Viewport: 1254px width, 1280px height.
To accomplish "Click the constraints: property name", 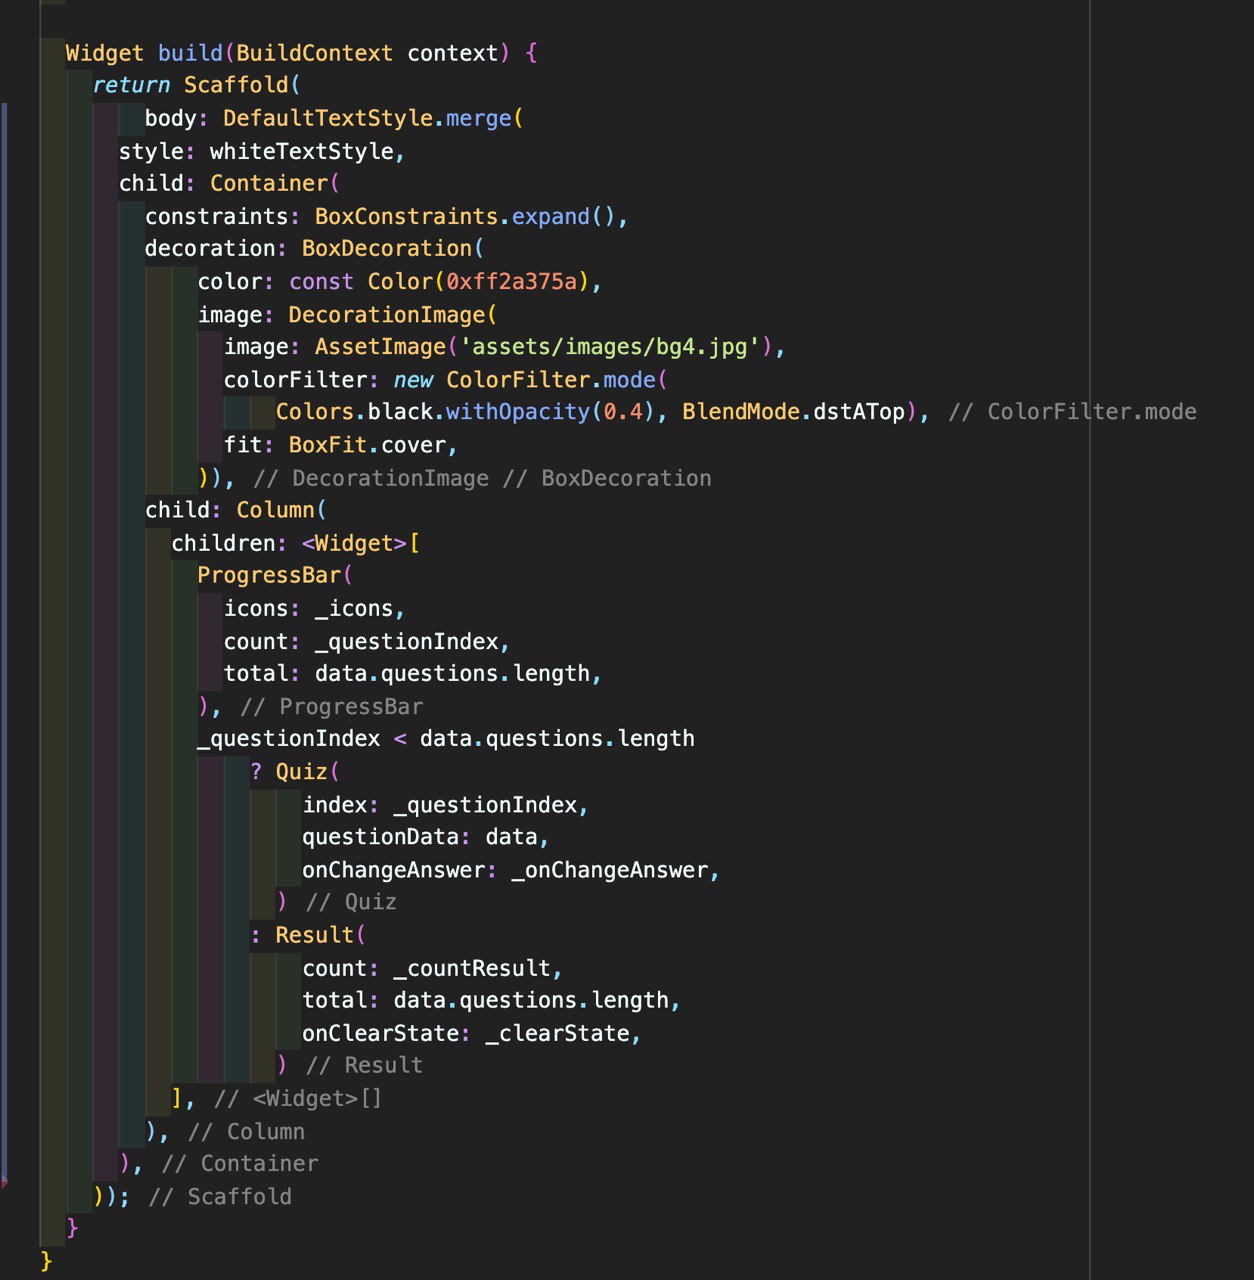I will 223,216.
